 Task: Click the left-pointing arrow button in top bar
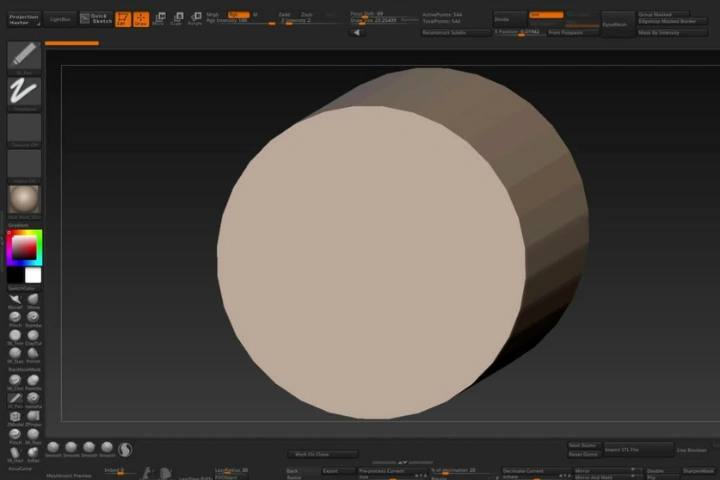coord(357,33)
